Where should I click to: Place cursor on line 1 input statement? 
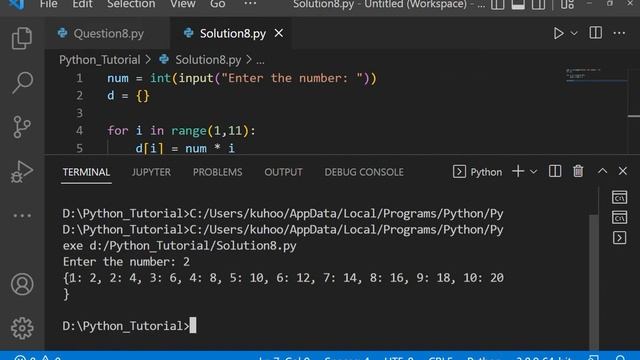click(242, 78)
